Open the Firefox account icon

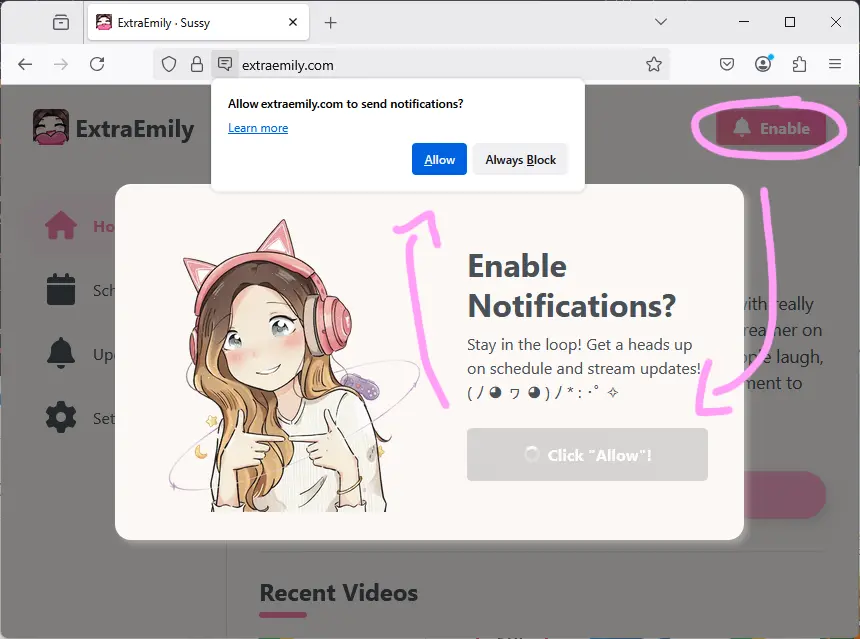(x=763, y=62)
